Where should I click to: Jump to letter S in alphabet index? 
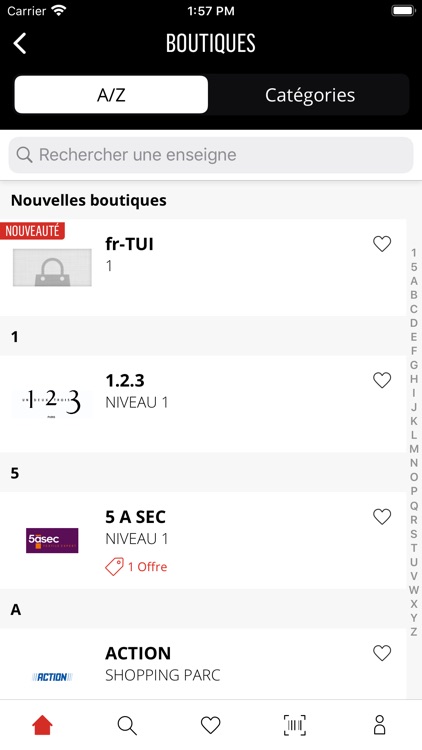click(414, 534)
